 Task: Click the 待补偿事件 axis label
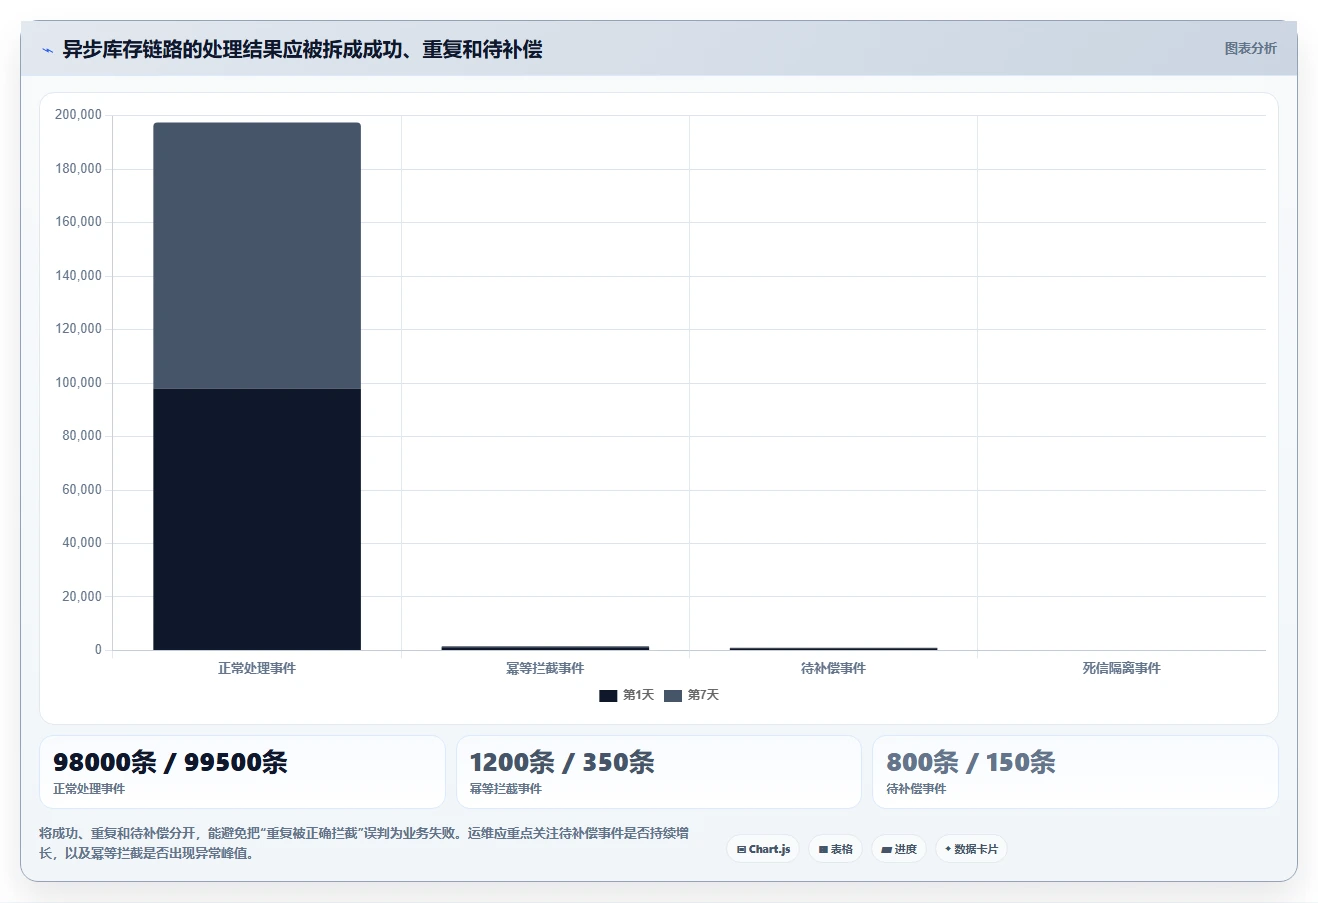(833, 668)
